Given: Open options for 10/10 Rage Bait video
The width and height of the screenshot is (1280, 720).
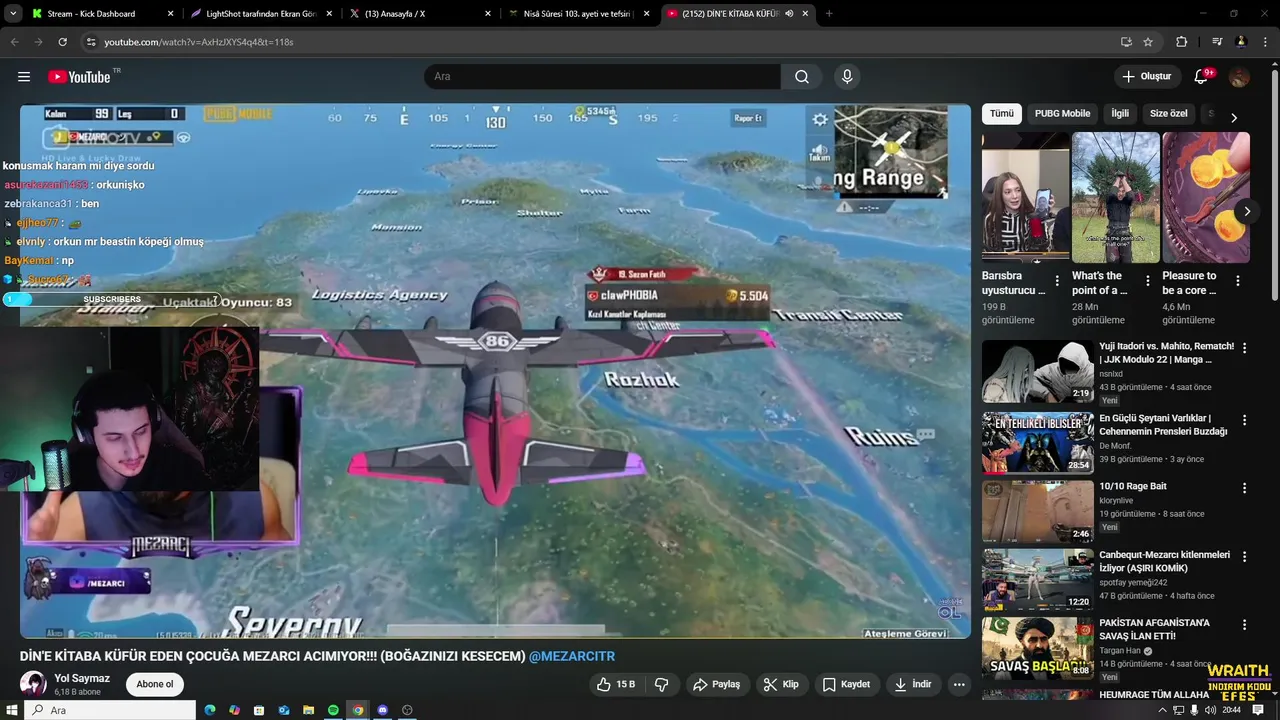Looking at the screenshot, I should pos(1244,488).
